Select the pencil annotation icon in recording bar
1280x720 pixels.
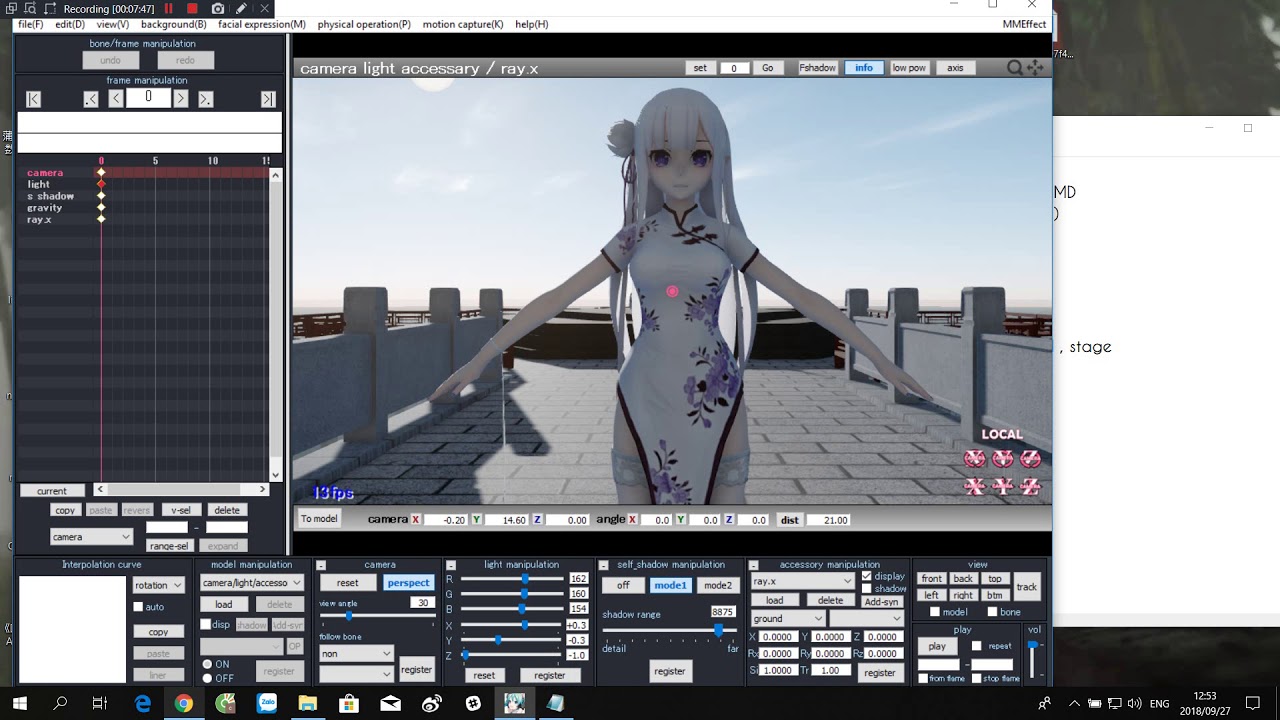(x=242, y=9)
